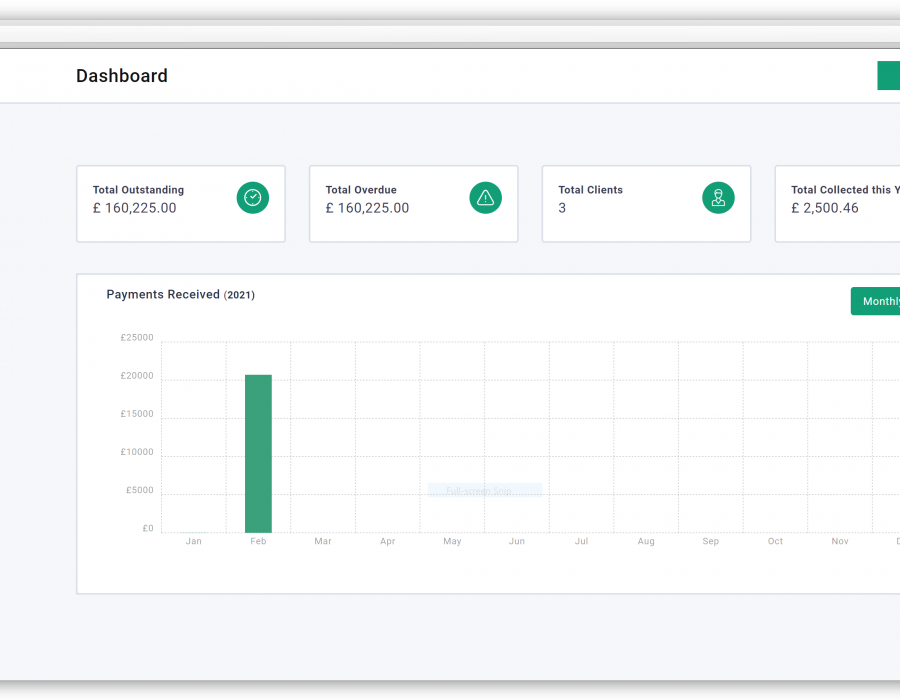The width and height of the screenshot is (900, 700).
Task: Click the client person icon on Total Clients
Action: (718, 198)
